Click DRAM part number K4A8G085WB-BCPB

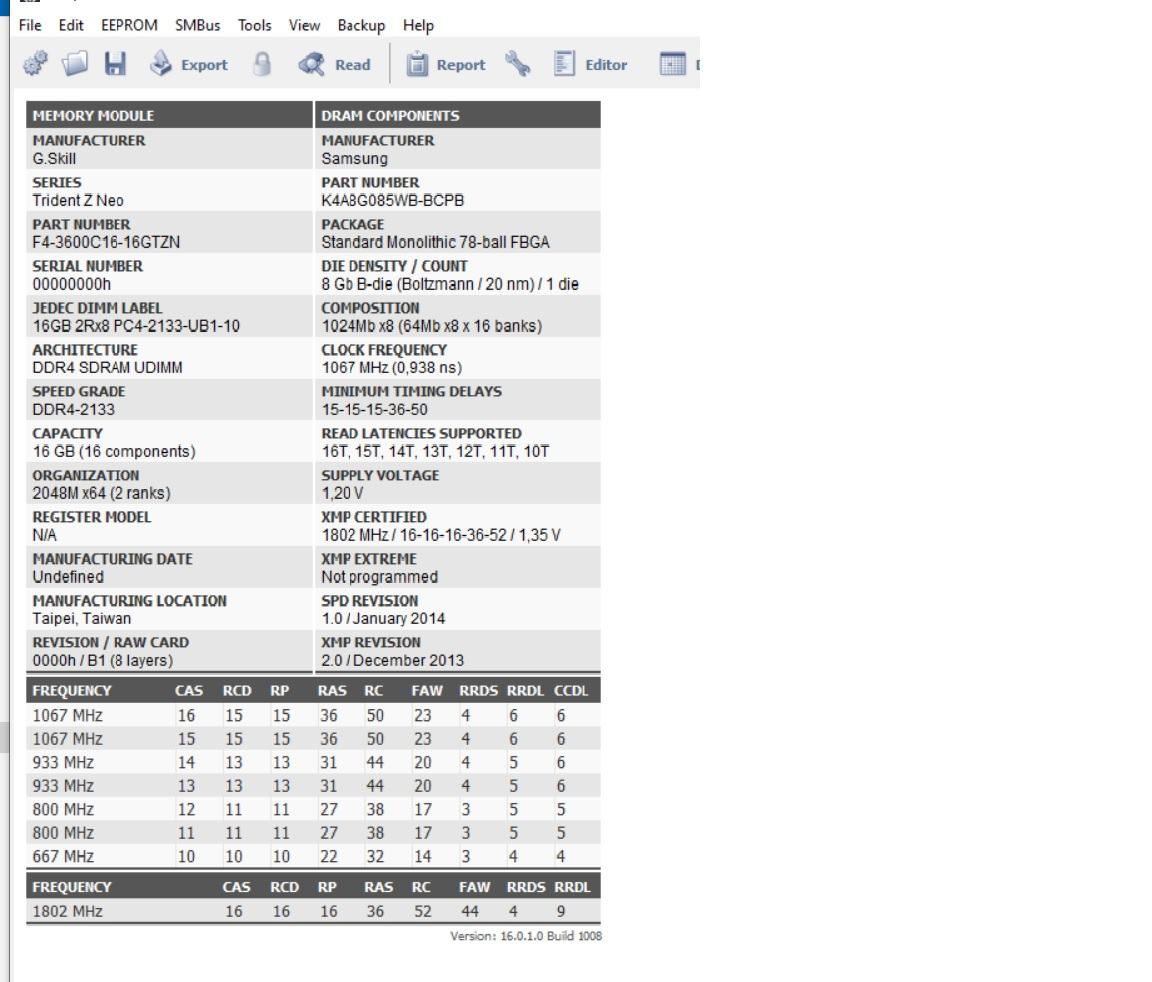point(392,201)
